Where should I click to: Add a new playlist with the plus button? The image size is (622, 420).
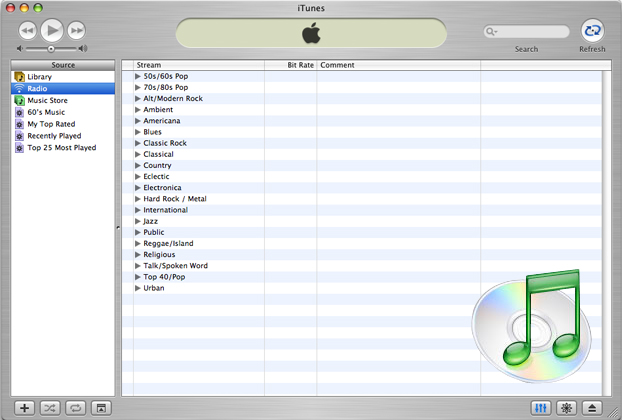pos(25,408)
